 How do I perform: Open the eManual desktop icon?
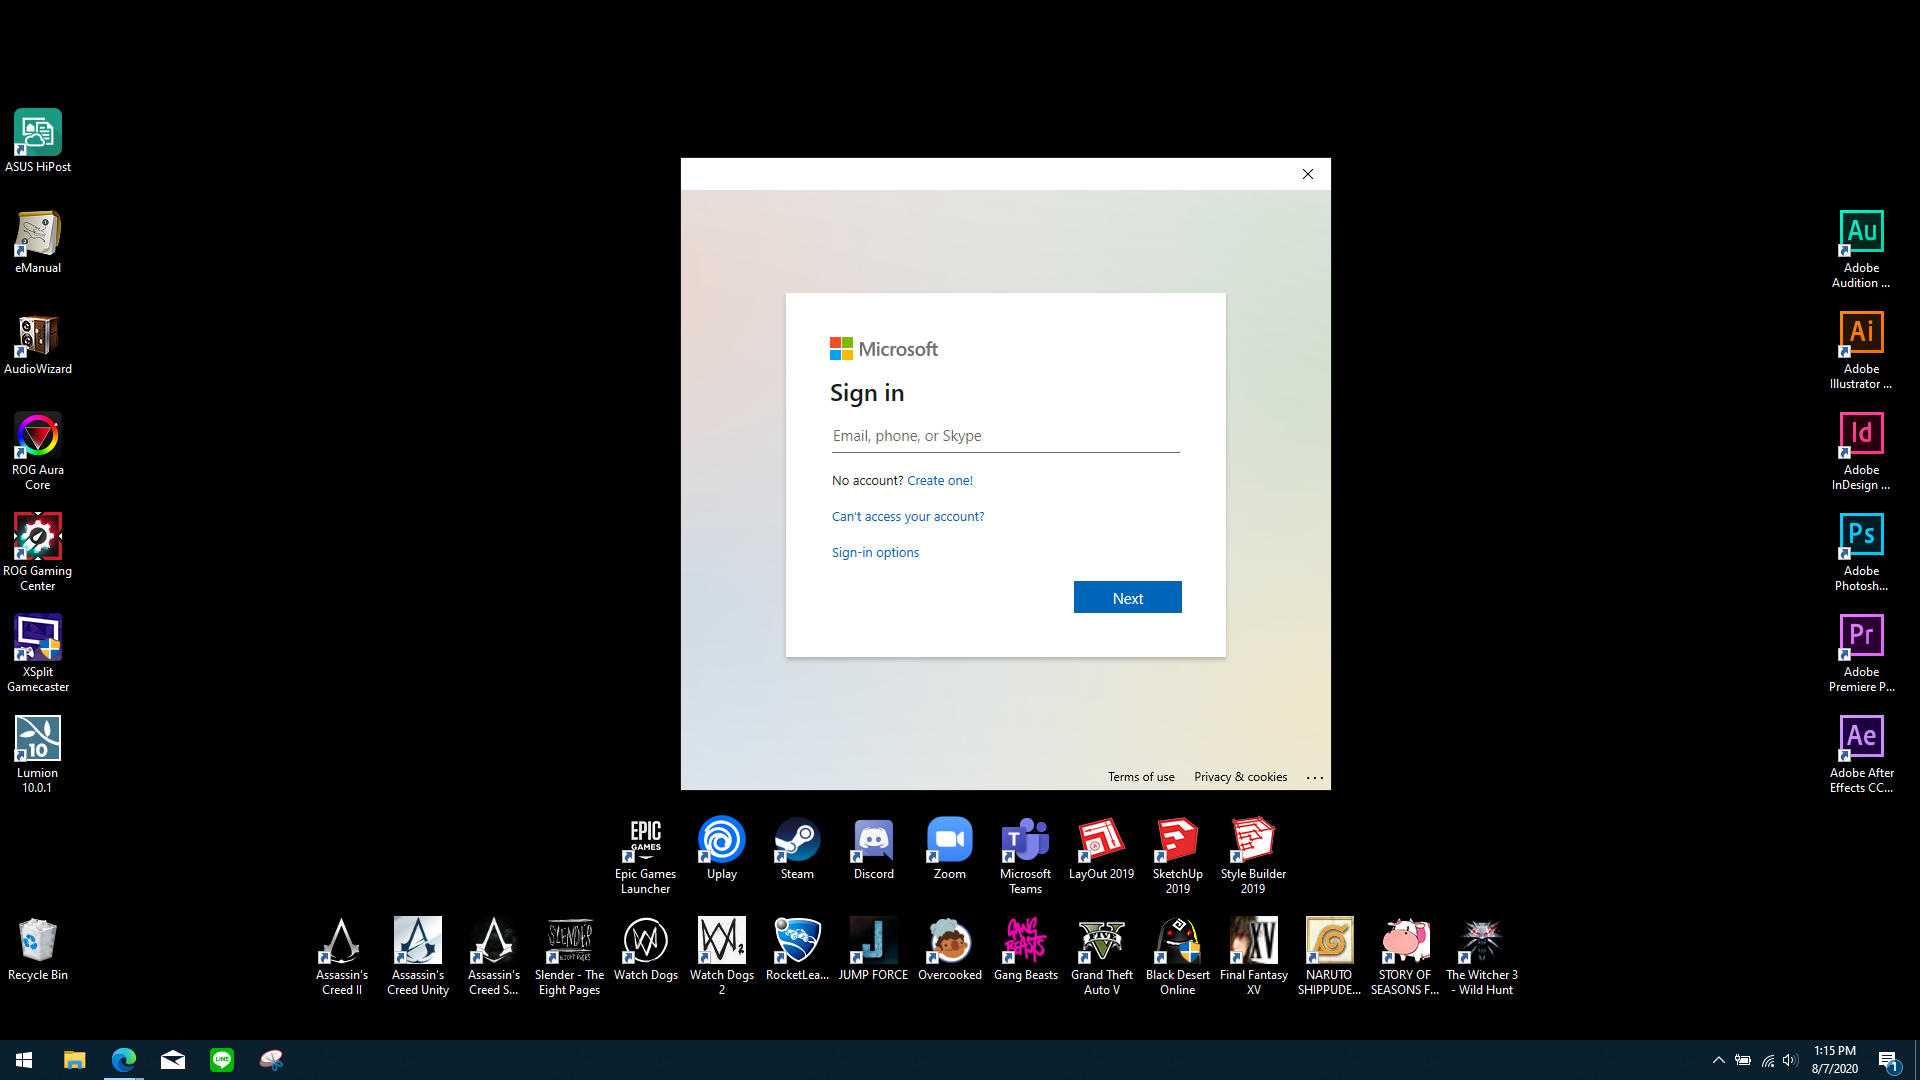pos(38,242)
